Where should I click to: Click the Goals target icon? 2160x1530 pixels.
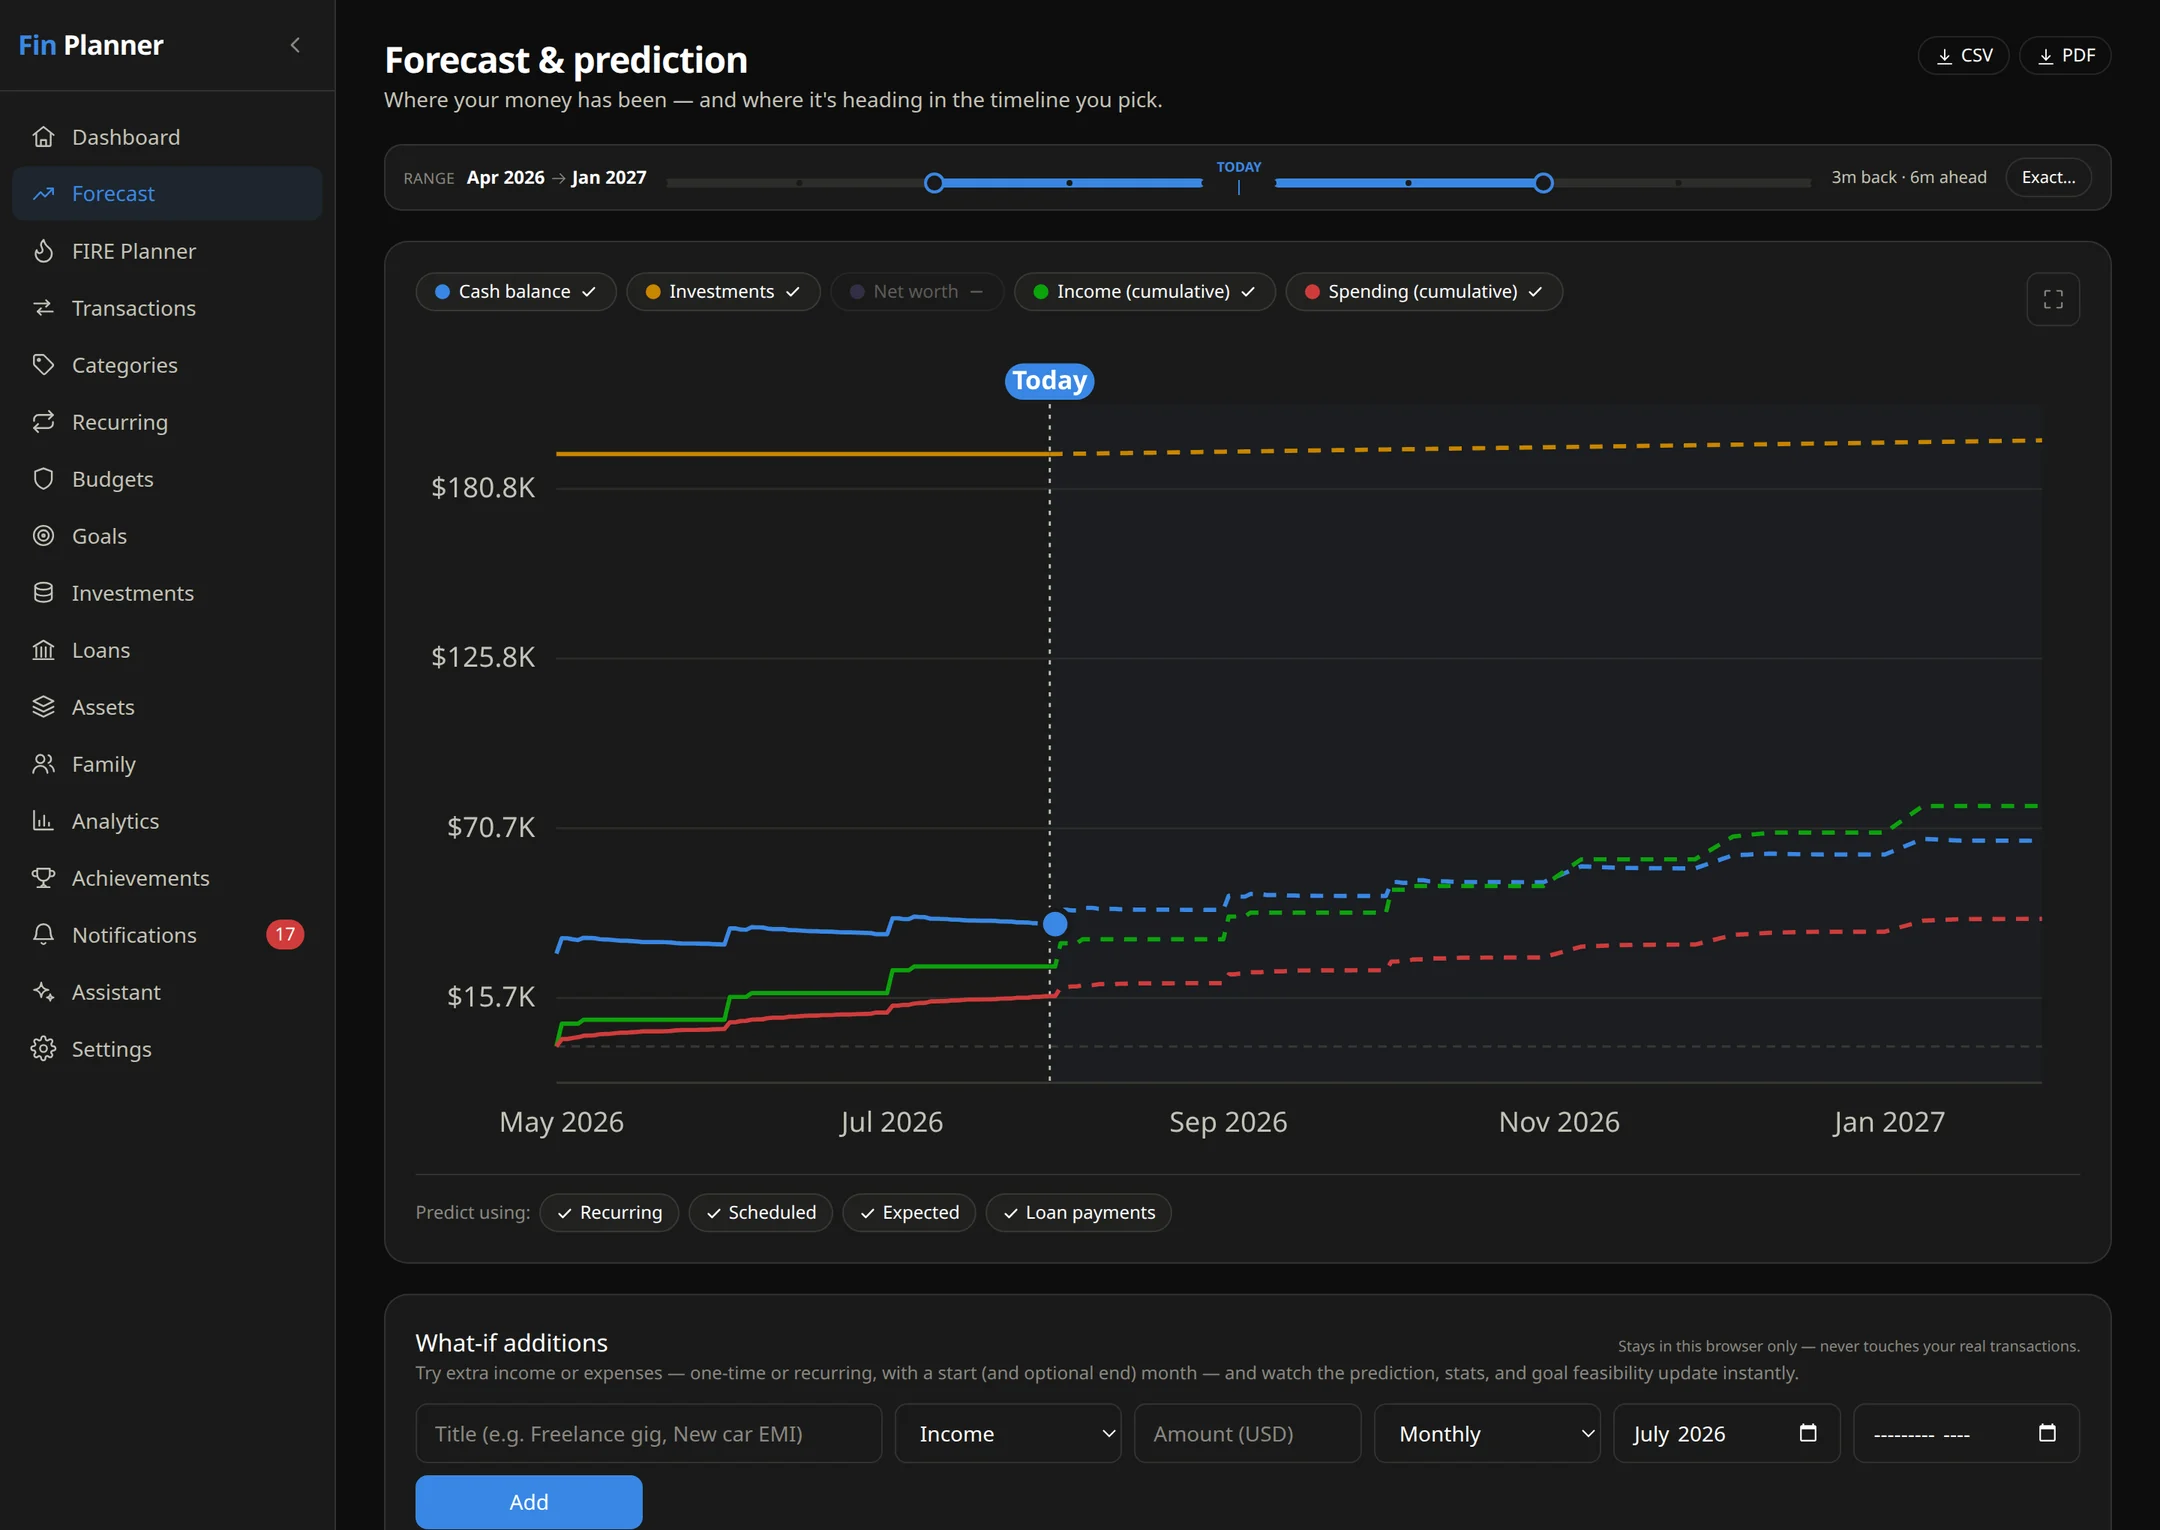pyautogui.click(x=43, y=536)
